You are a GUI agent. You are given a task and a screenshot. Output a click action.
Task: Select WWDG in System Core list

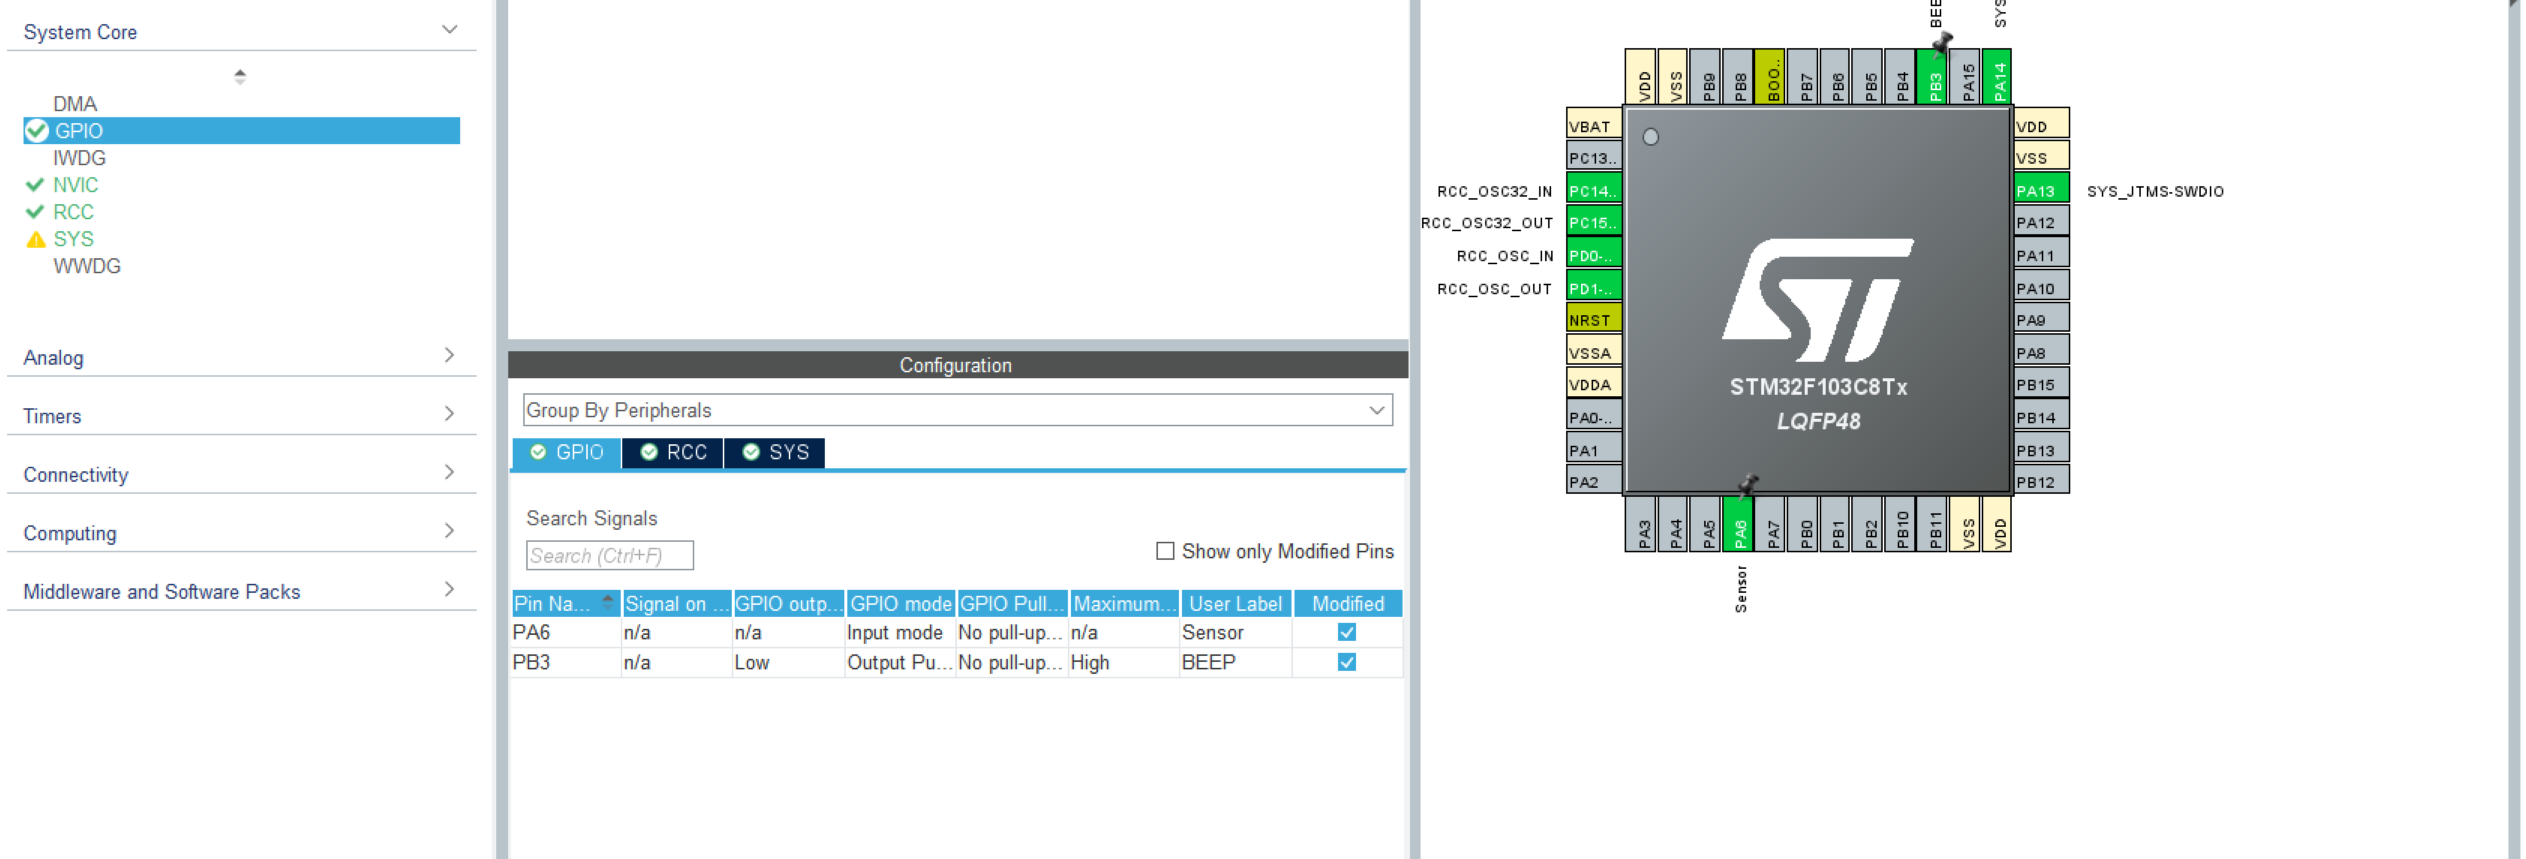click(x=87, y=266)
